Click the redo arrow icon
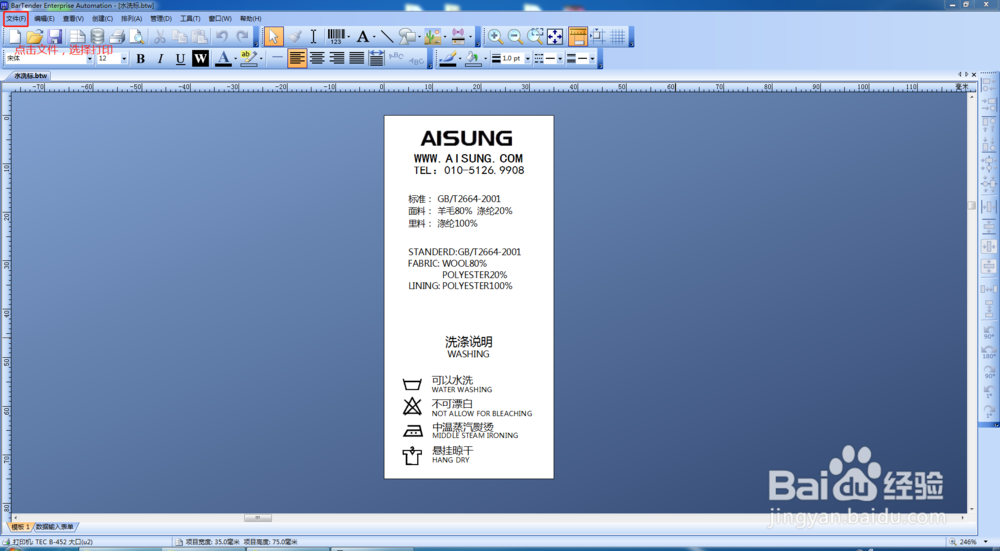 pos(242,36)
